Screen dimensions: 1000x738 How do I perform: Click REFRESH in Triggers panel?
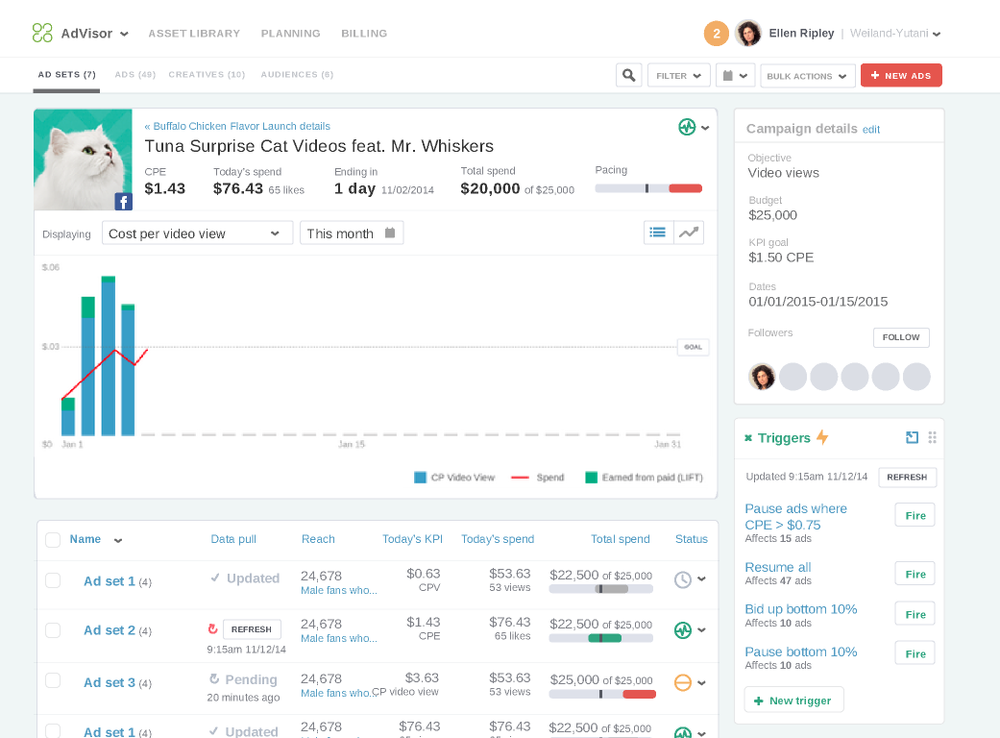coord(907,476)
